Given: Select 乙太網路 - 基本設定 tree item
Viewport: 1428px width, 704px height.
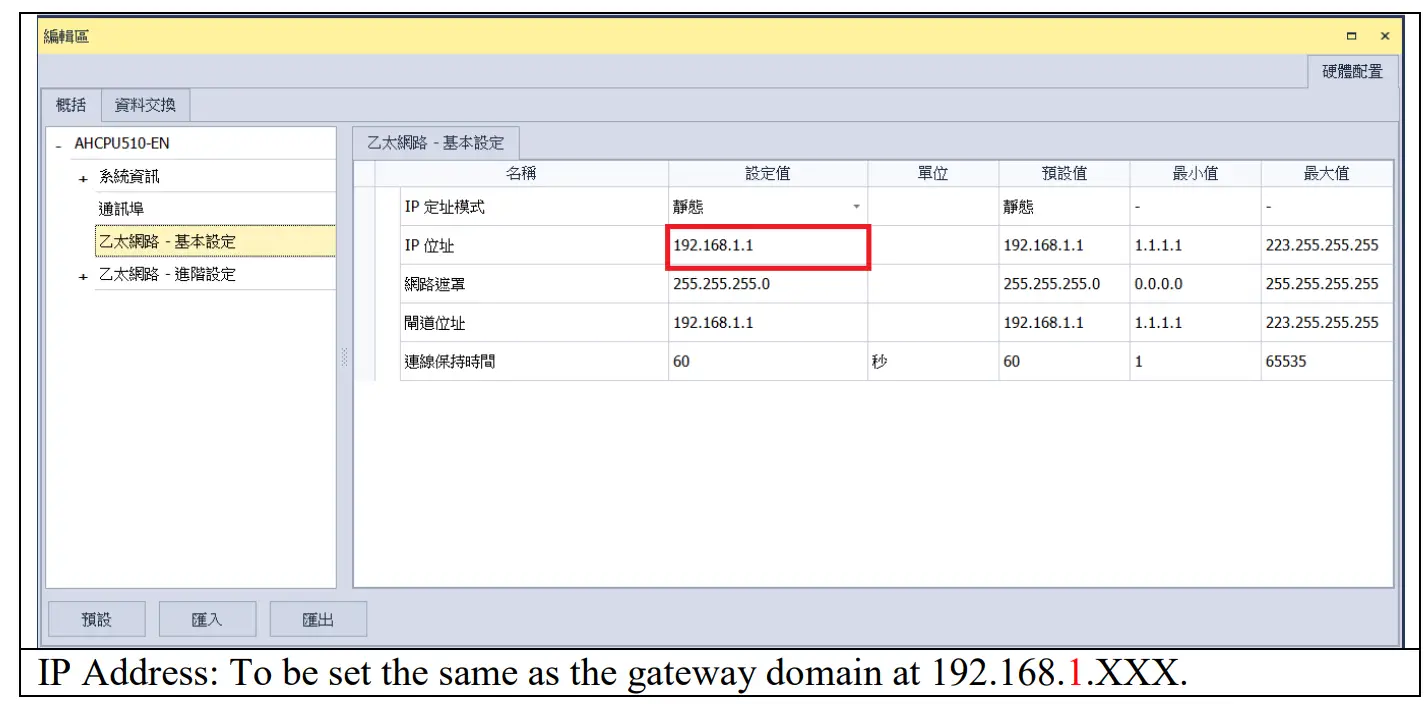Looking at the screenshot, I should pyautogui.click(x=215, y=241).
